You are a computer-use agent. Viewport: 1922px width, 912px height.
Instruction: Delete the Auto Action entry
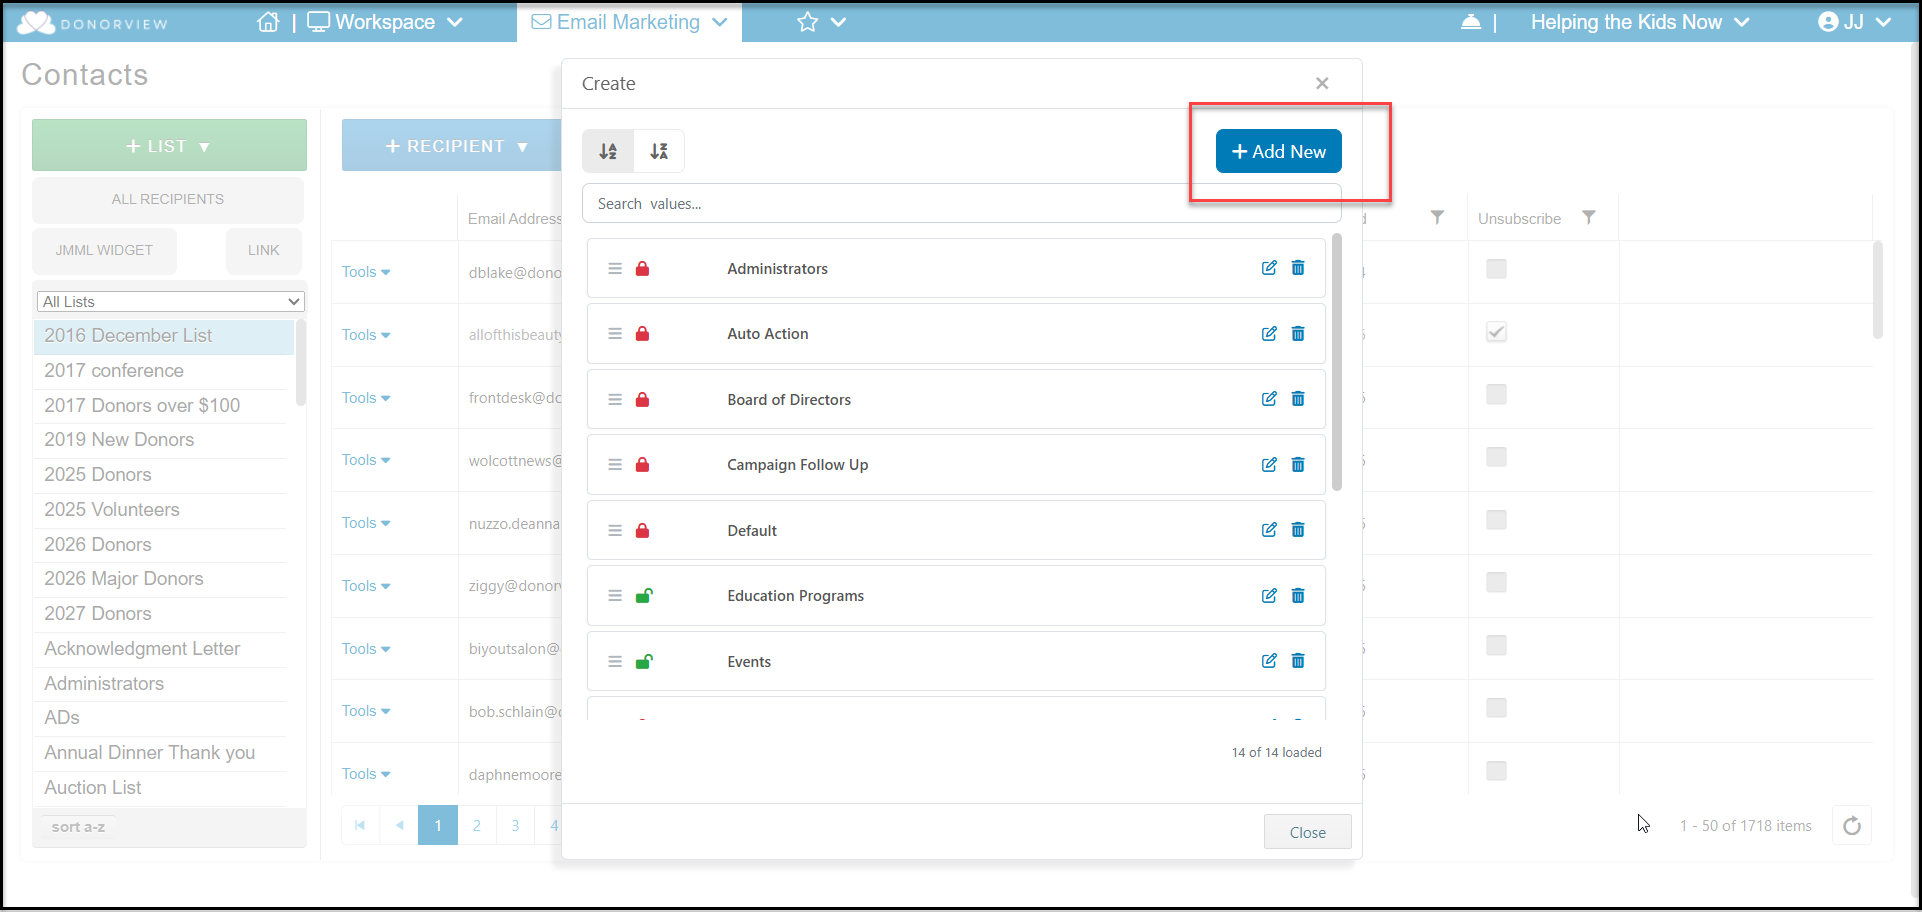[x=1298, y=334]
